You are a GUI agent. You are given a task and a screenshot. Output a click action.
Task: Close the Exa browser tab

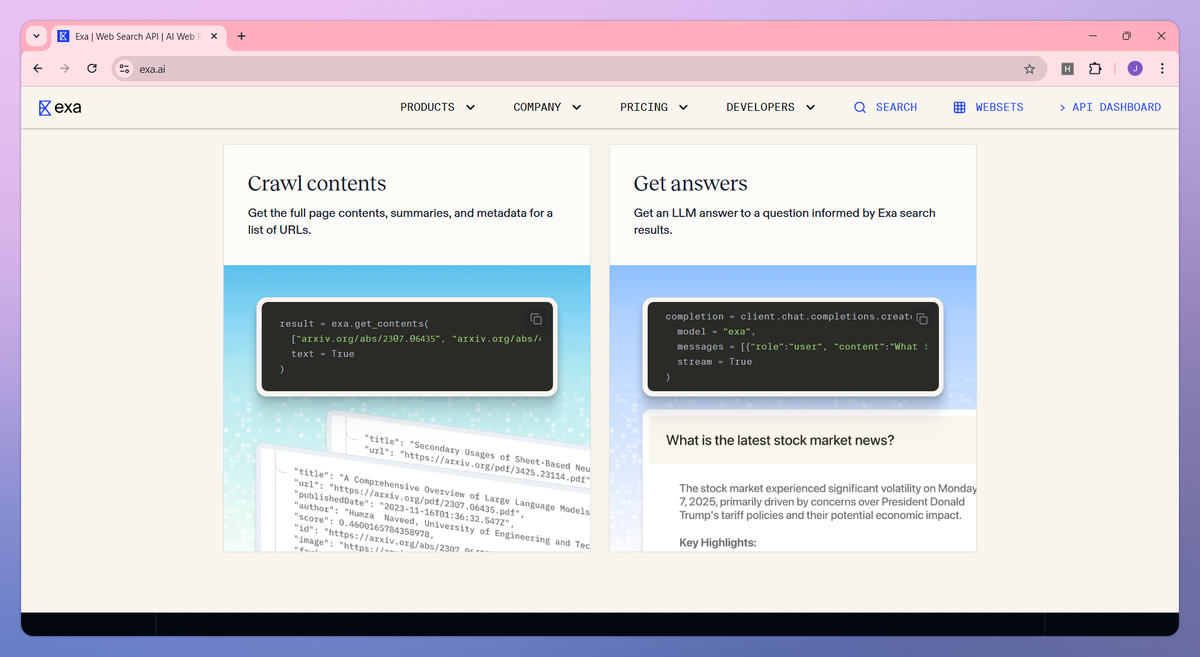tap(214, 36)
